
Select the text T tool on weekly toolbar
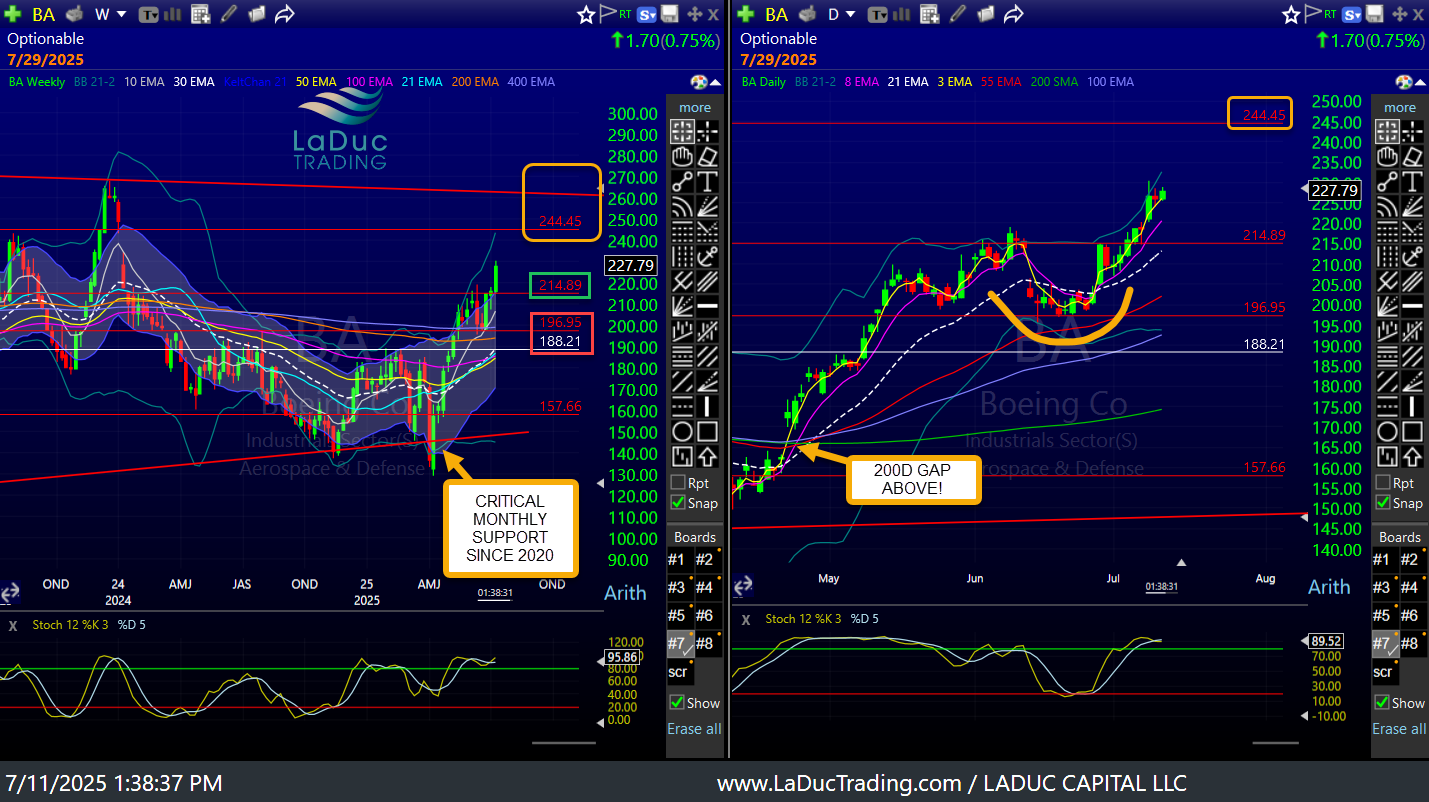point(707,181)
